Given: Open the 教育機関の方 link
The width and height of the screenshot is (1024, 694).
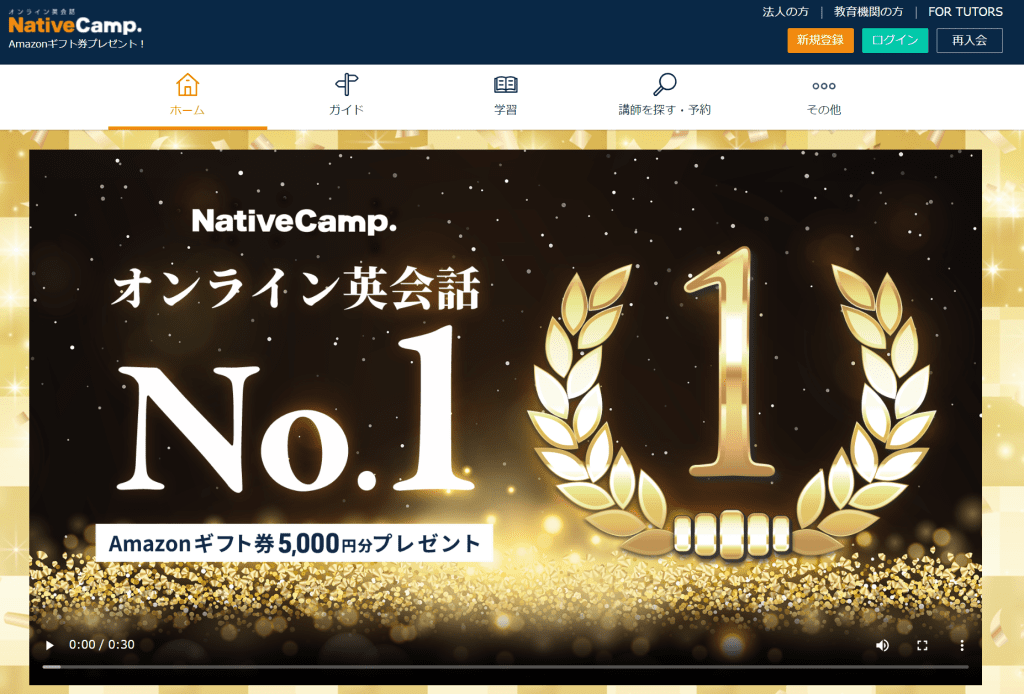Looking at the screenshot, I should tap(869, 12).
